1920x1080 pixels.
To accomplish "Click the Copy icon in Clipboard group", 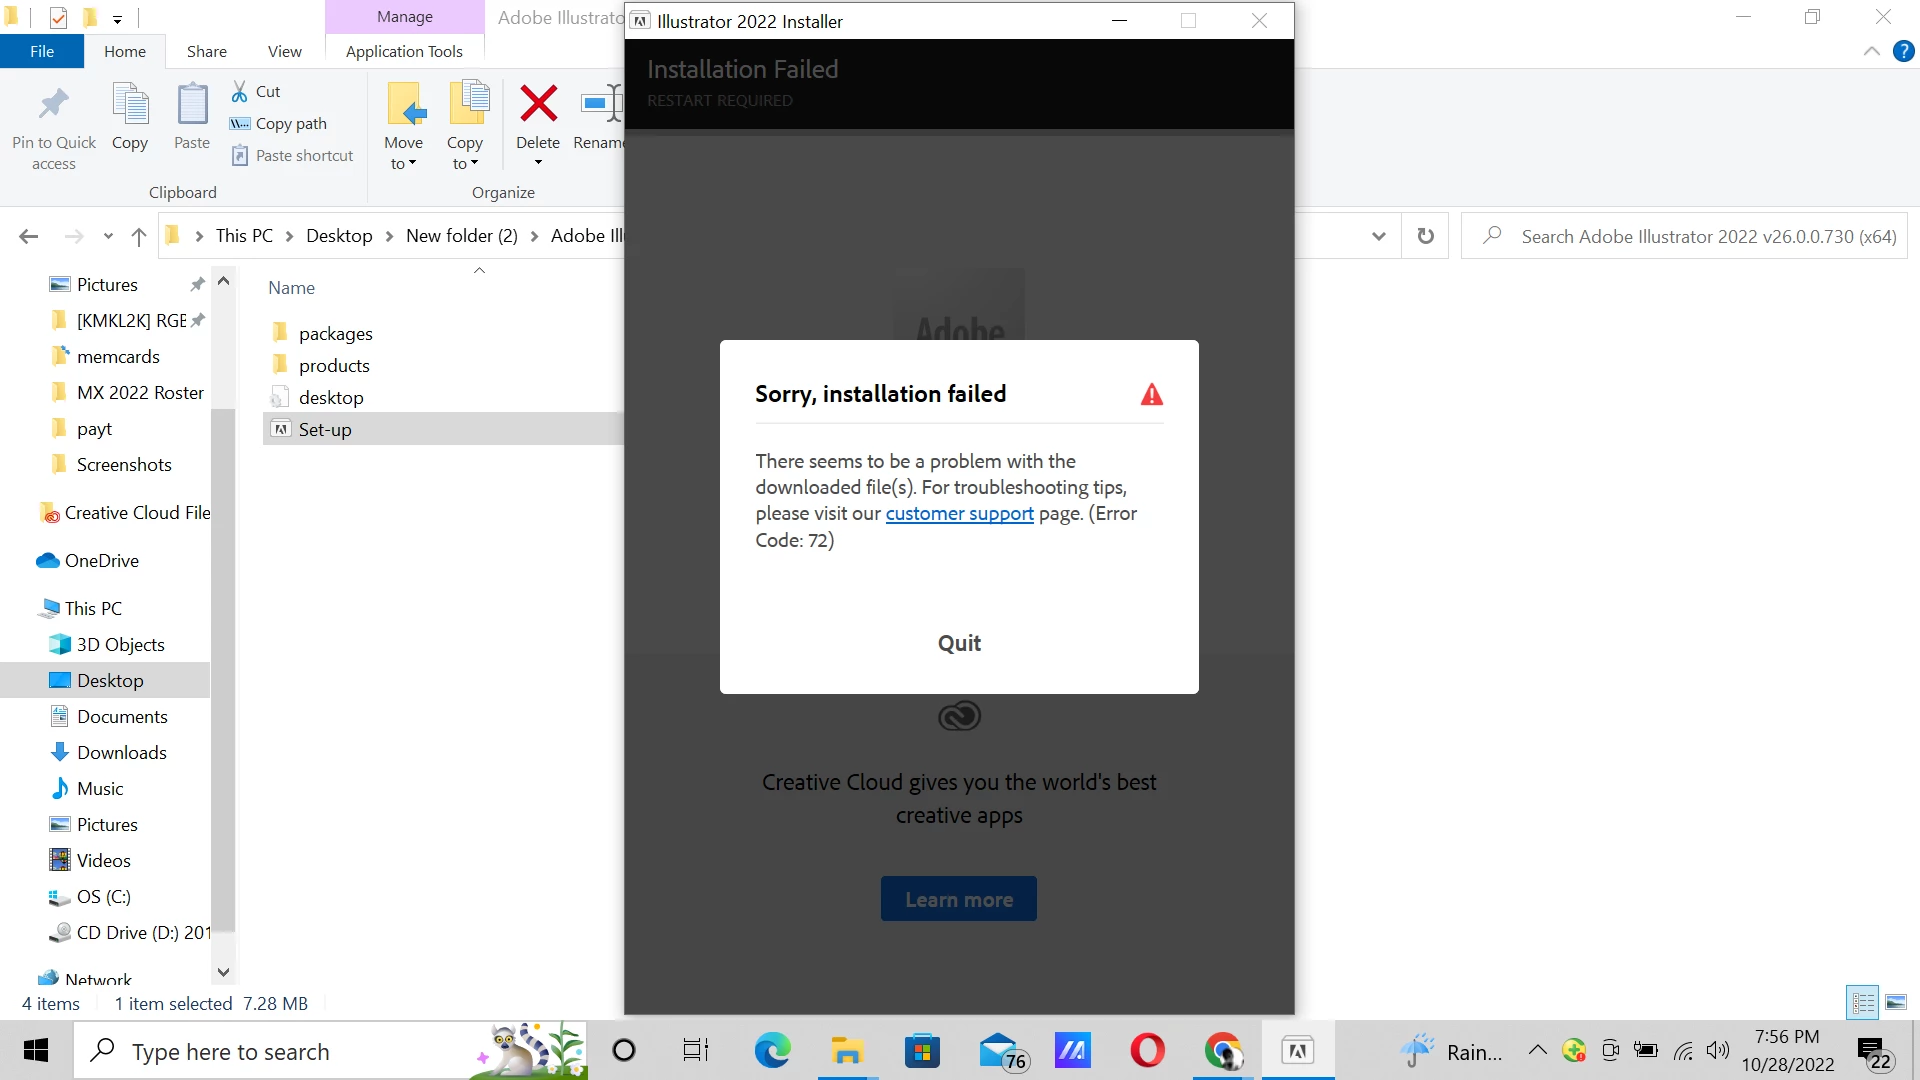I will pos(130,105).
